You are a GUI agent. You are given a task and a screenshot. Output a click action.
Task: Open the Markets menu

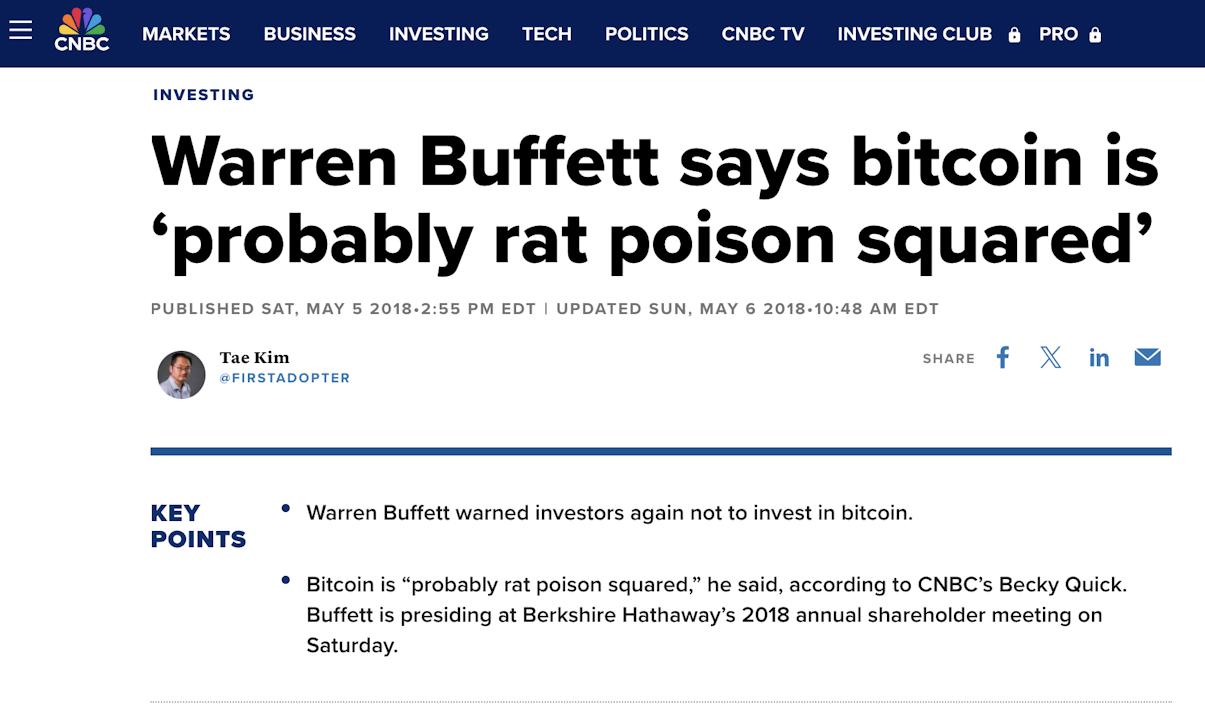tap(186, 34)
